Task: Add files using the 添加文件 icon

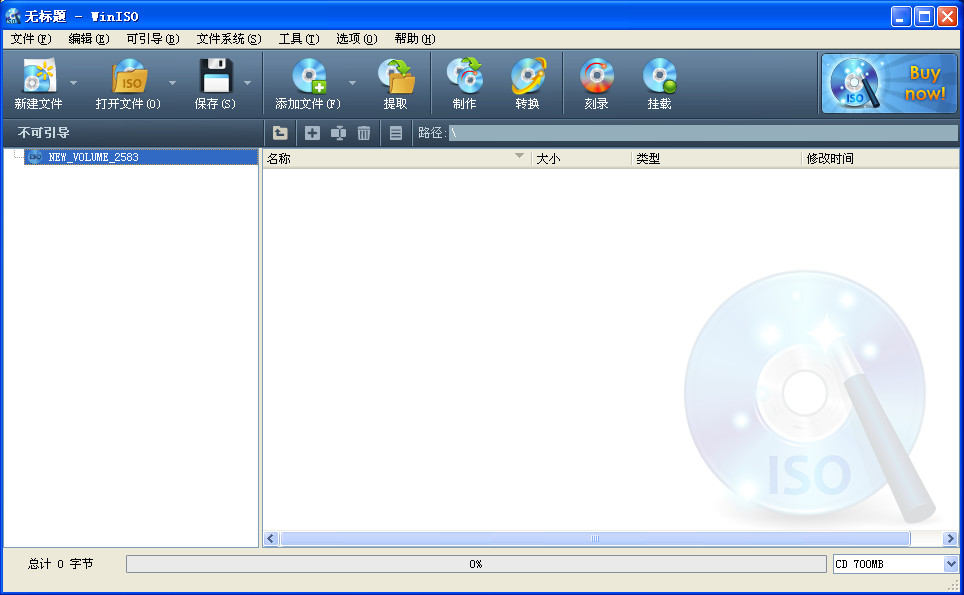Action: (311, 80)
